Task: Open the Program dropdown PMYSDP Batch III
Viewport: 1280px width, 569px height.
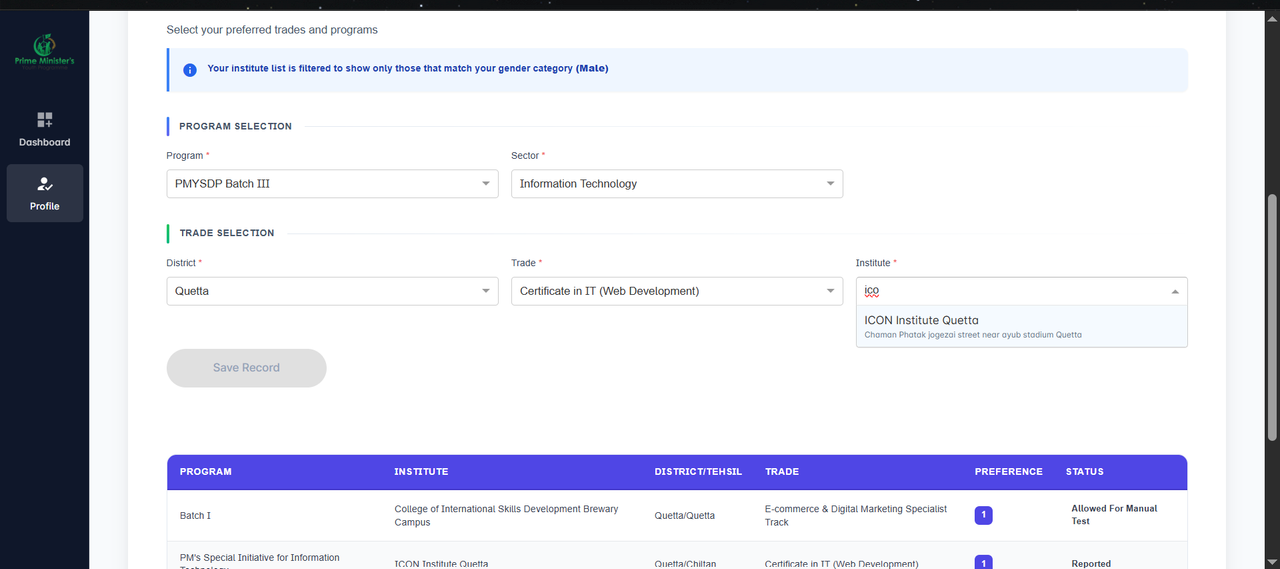Action: coord(332,184)
